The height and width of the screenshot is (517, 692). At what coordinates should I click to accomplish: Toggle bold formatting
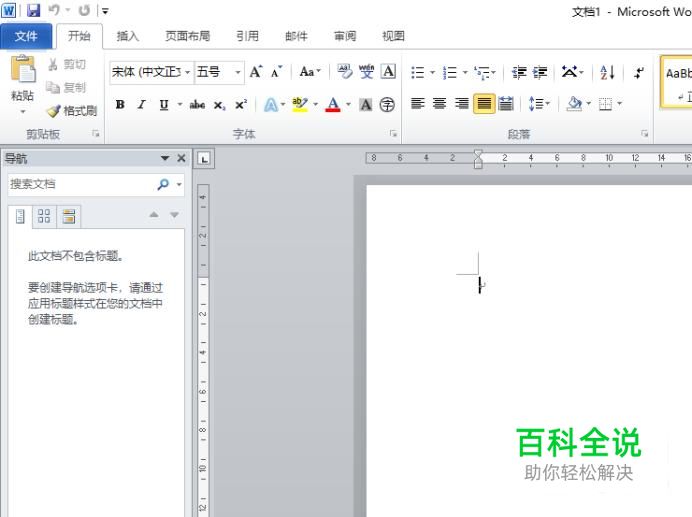[120, 105]
